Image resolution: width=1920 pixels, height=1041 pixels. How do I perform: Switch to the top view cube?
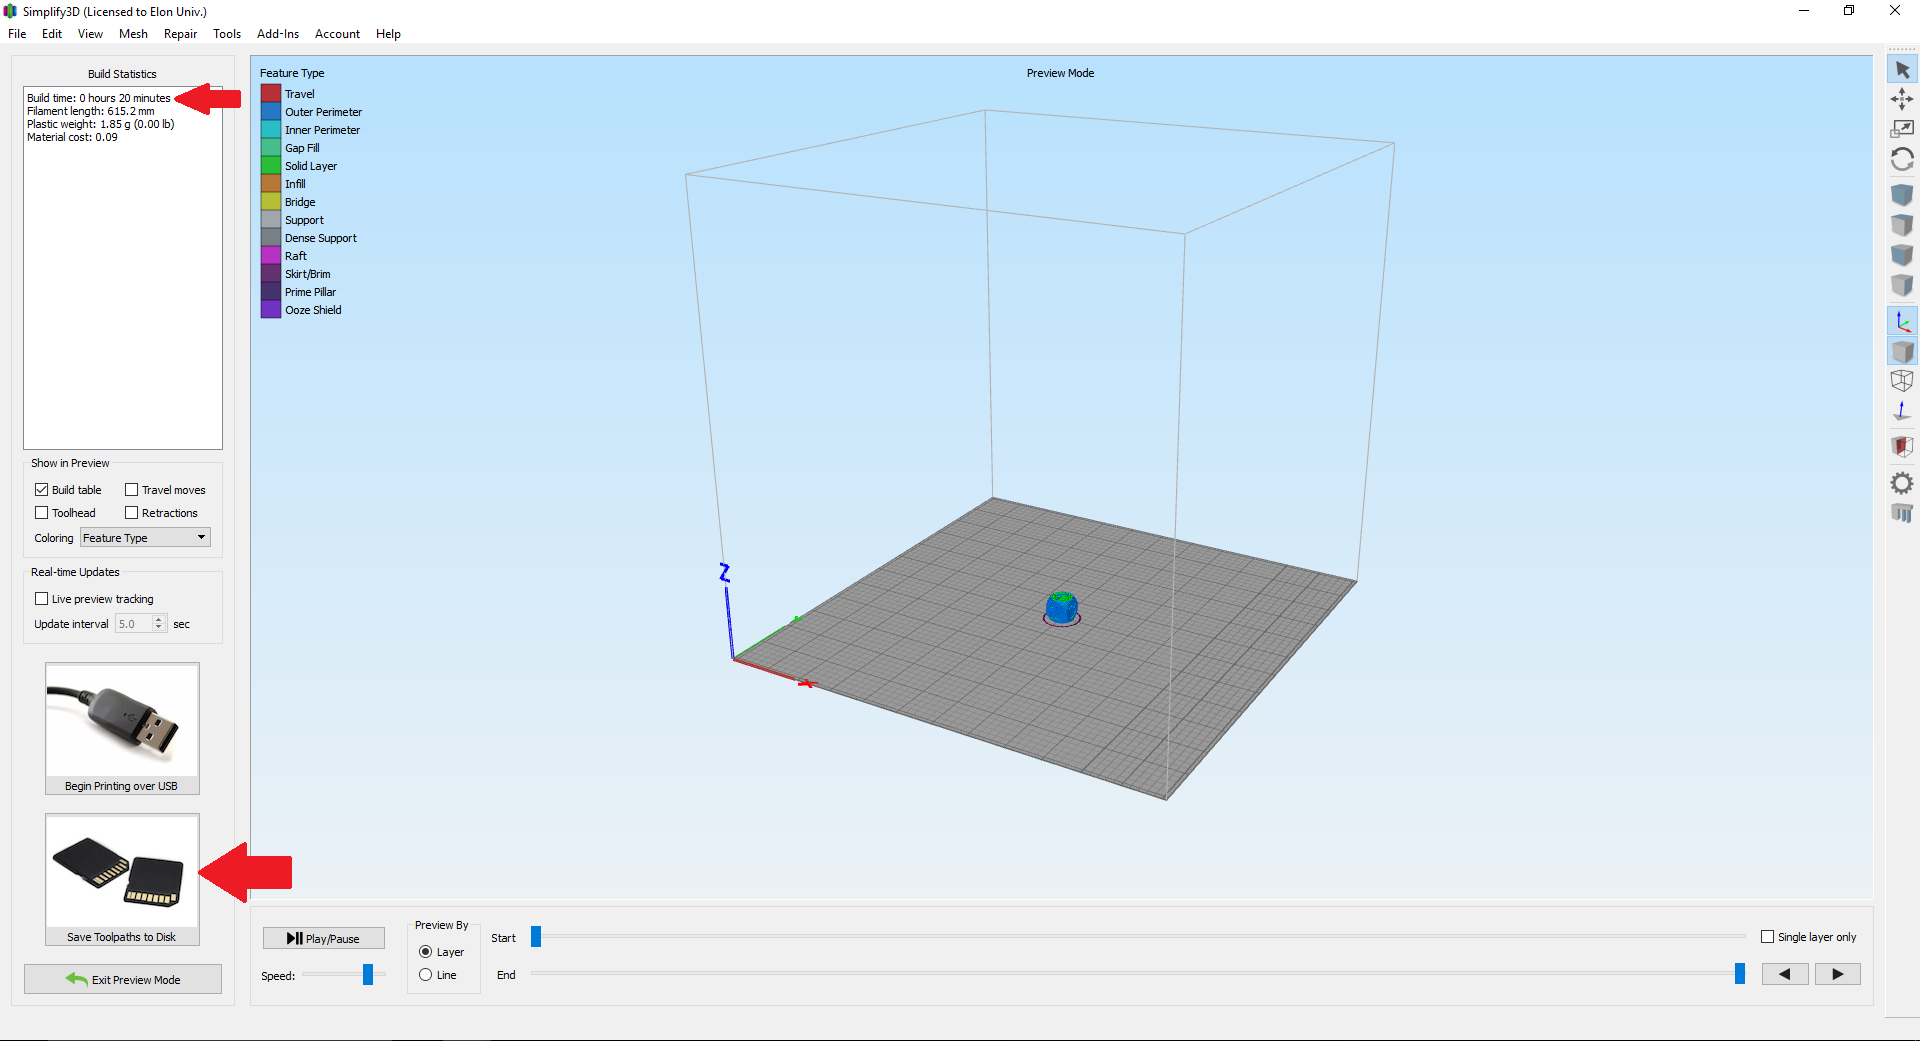tap(1902, 225)
